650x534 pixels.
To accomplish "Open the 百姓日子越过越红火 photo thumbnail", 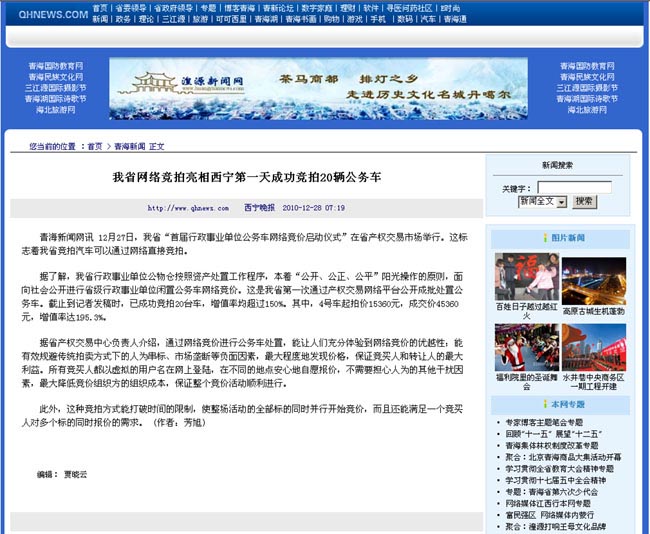I will click(523, 277).
